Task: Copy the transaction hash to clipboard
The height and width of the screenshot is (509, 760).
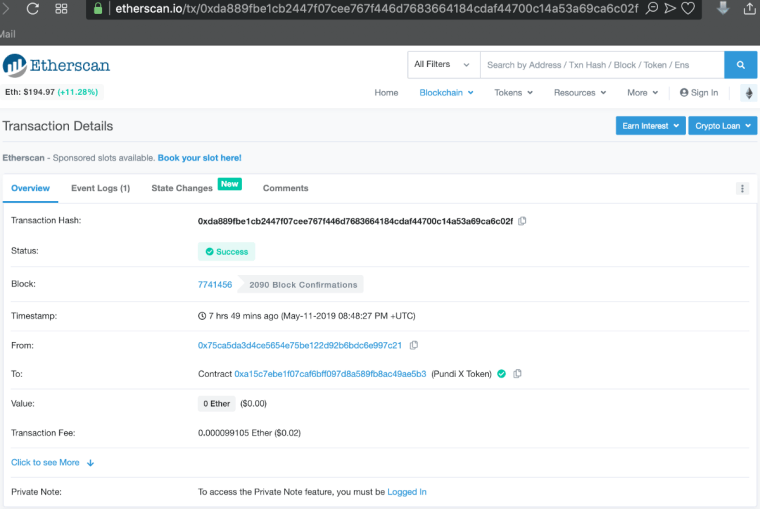Action: [x=522, y=221]
